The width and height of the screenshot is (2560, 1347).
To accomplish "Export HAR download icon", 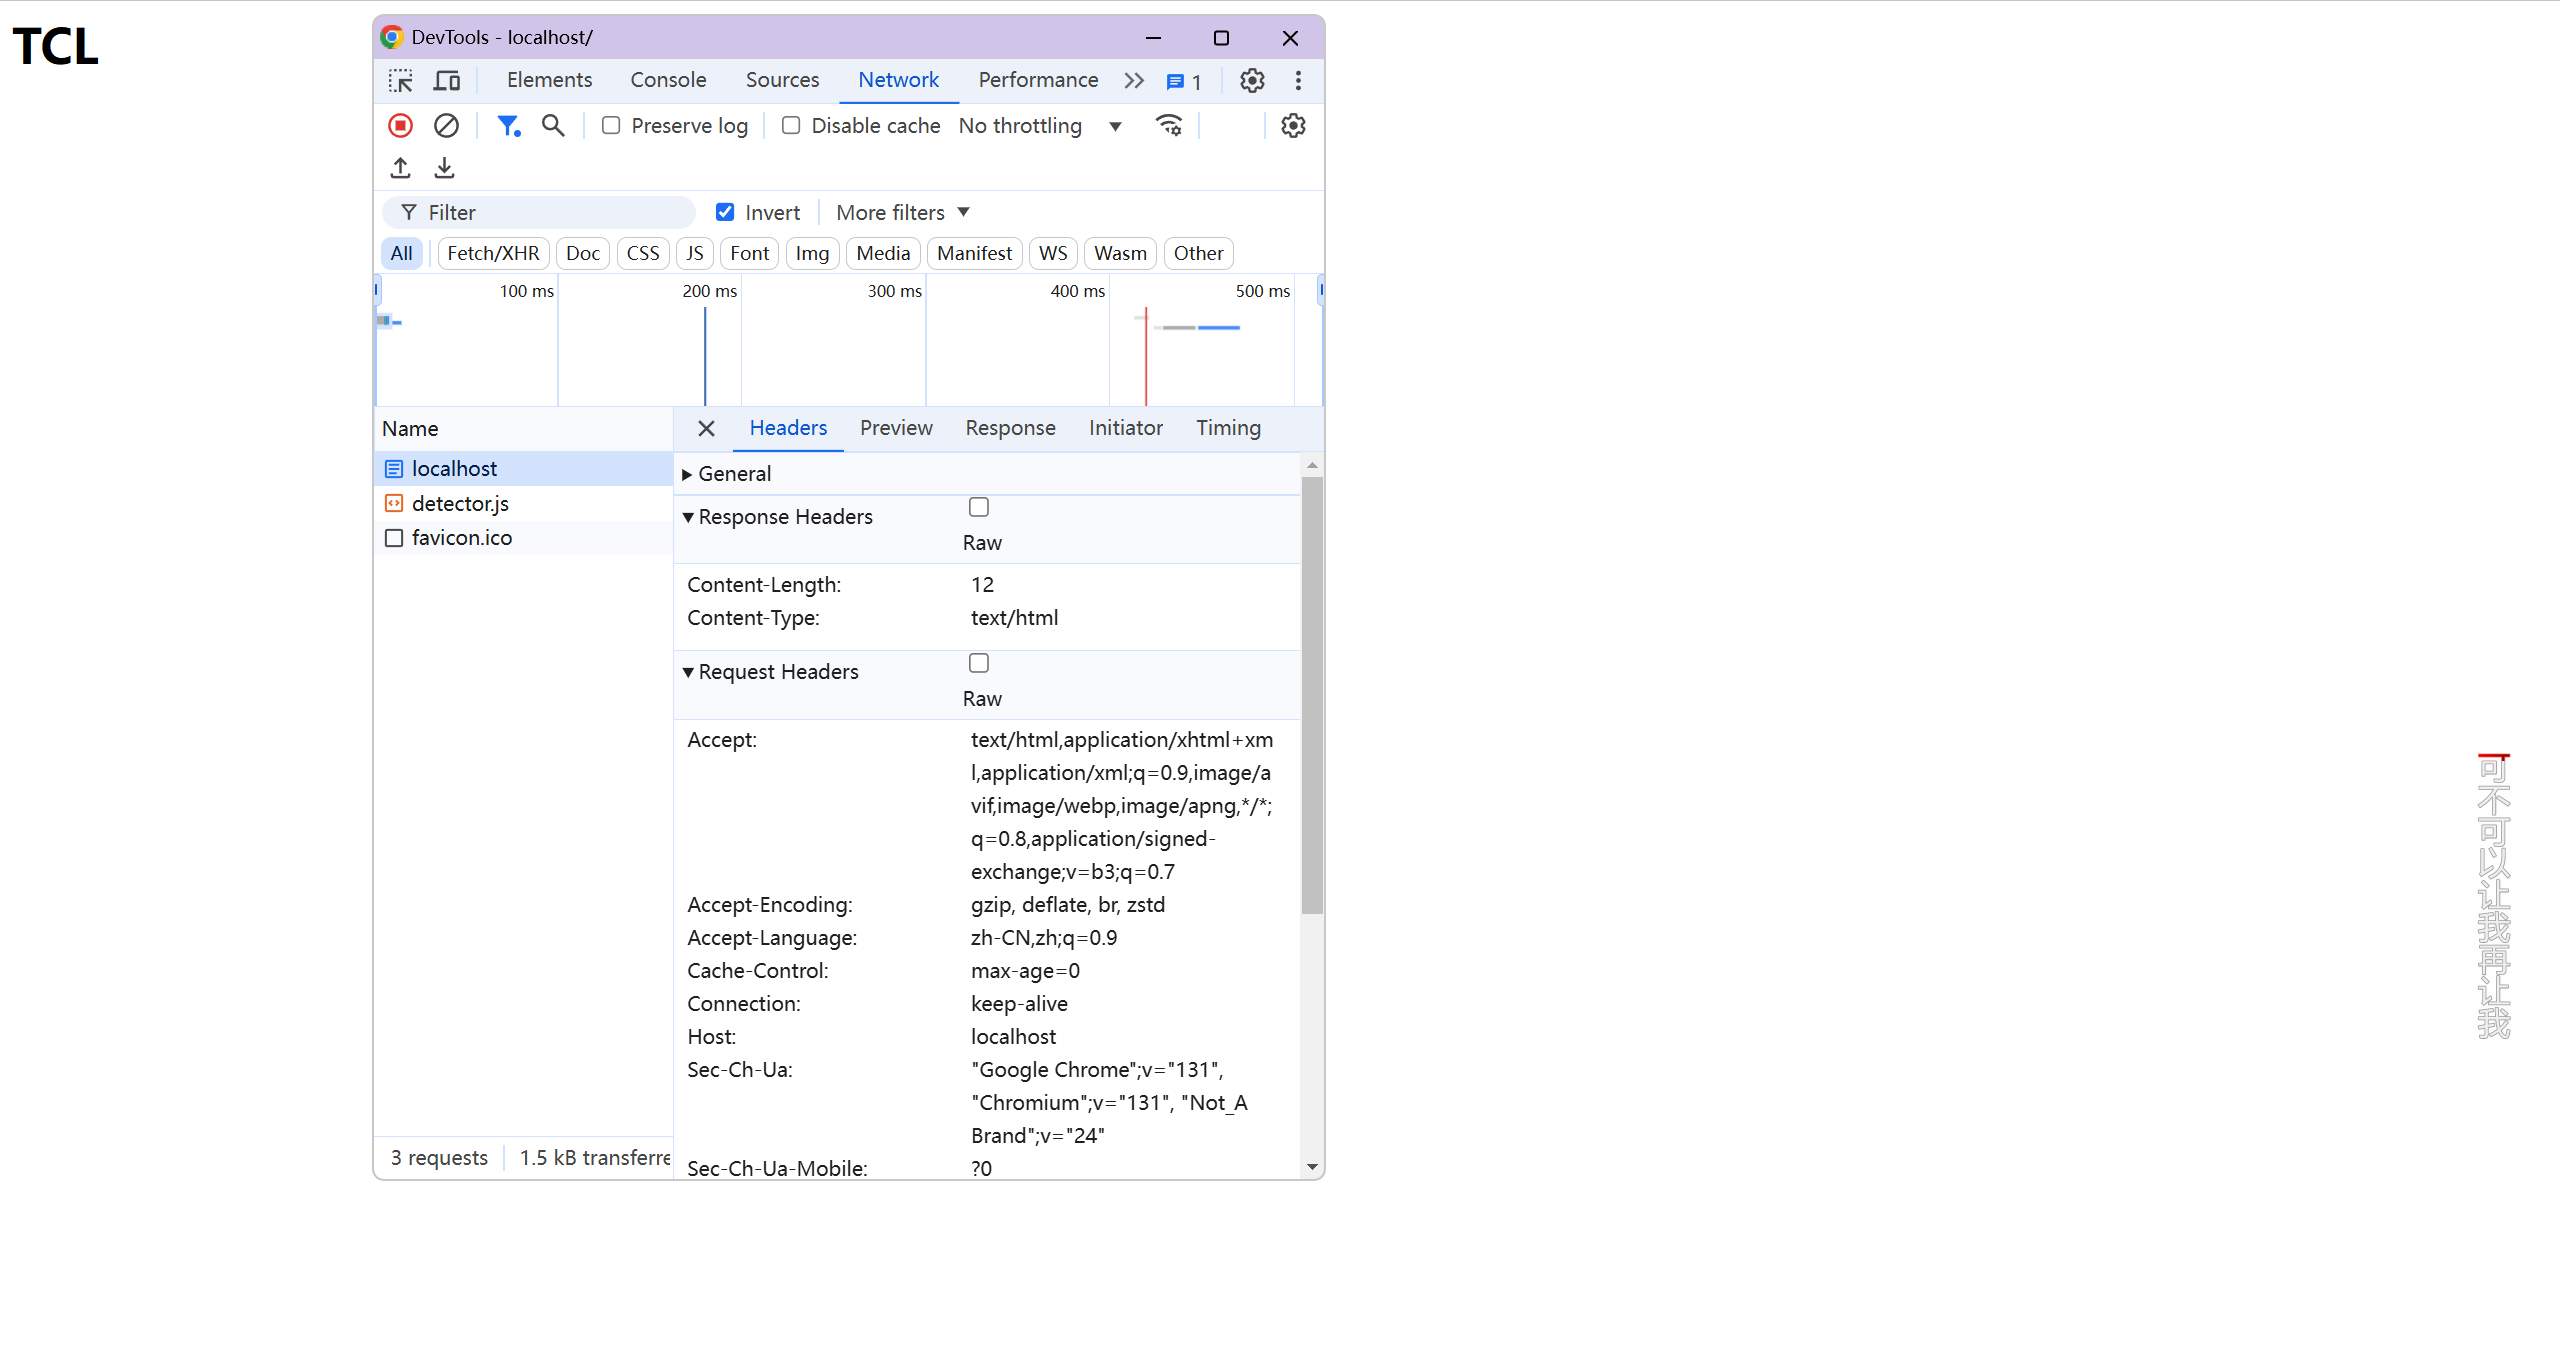I will [x=445, y=168].
